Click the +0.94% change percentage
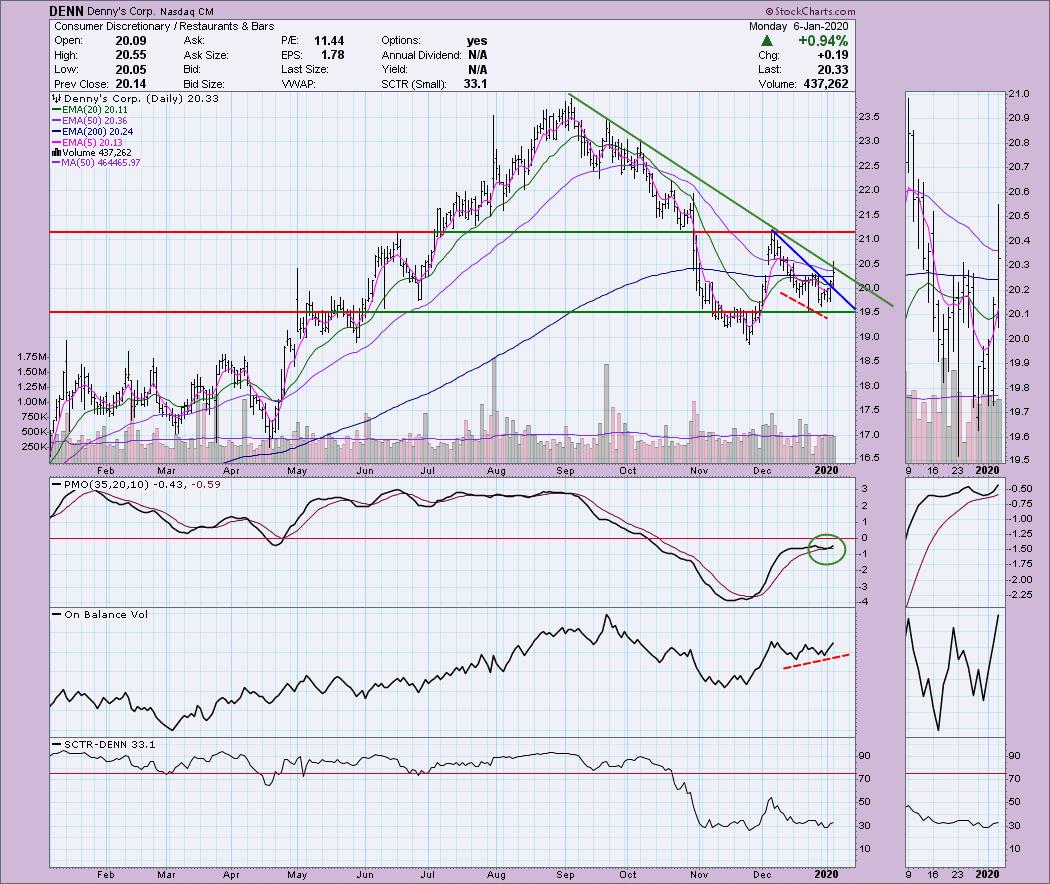 click(823, 41)
